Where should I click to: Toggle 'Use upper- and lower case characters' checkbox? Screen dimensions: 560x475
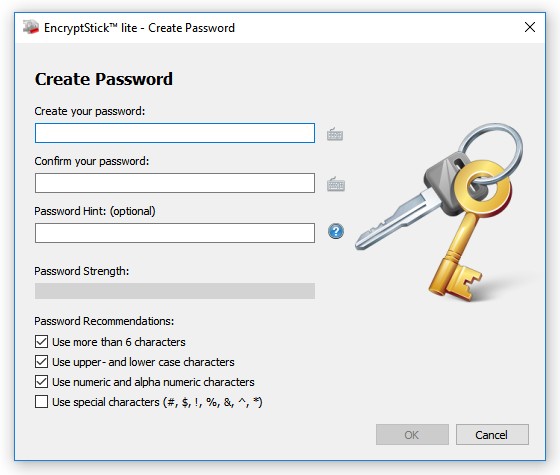point(41,362)
